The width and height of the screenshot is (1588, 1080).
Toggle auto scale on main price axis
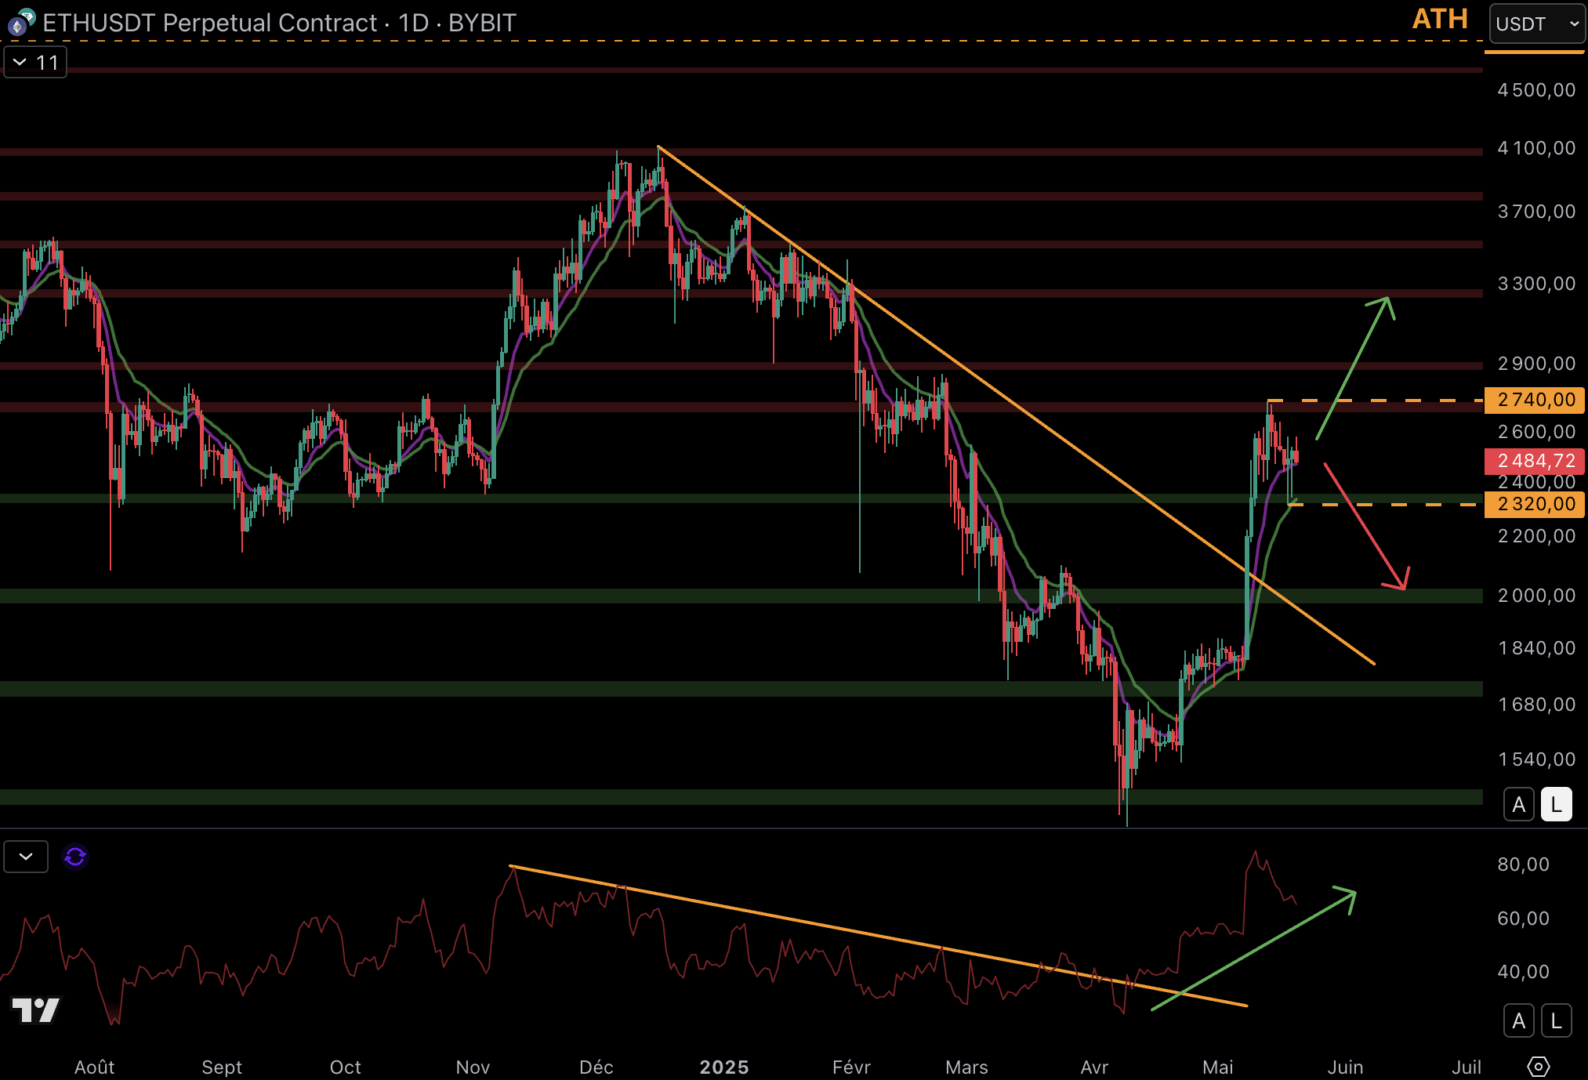(1519, 804)
